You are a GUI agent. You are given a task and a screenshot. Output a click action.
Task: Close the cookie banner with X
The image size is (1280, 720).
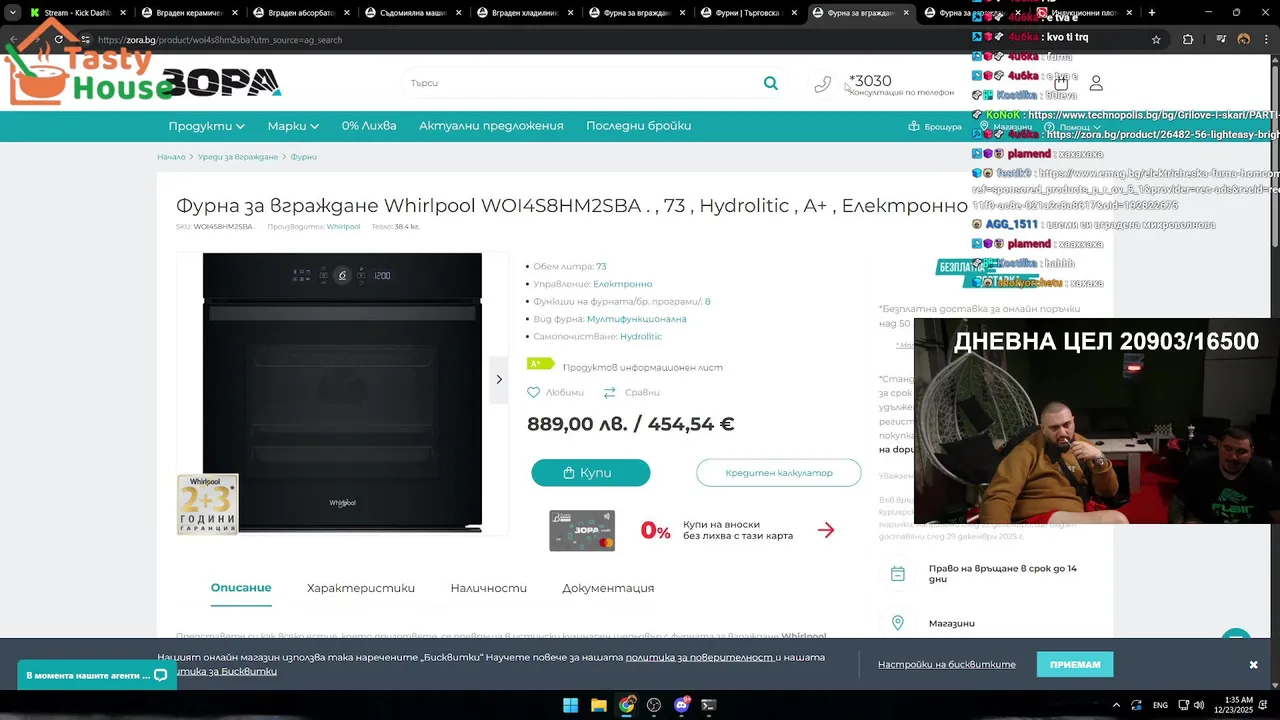pyautogui.click(x=1253, y=665)
